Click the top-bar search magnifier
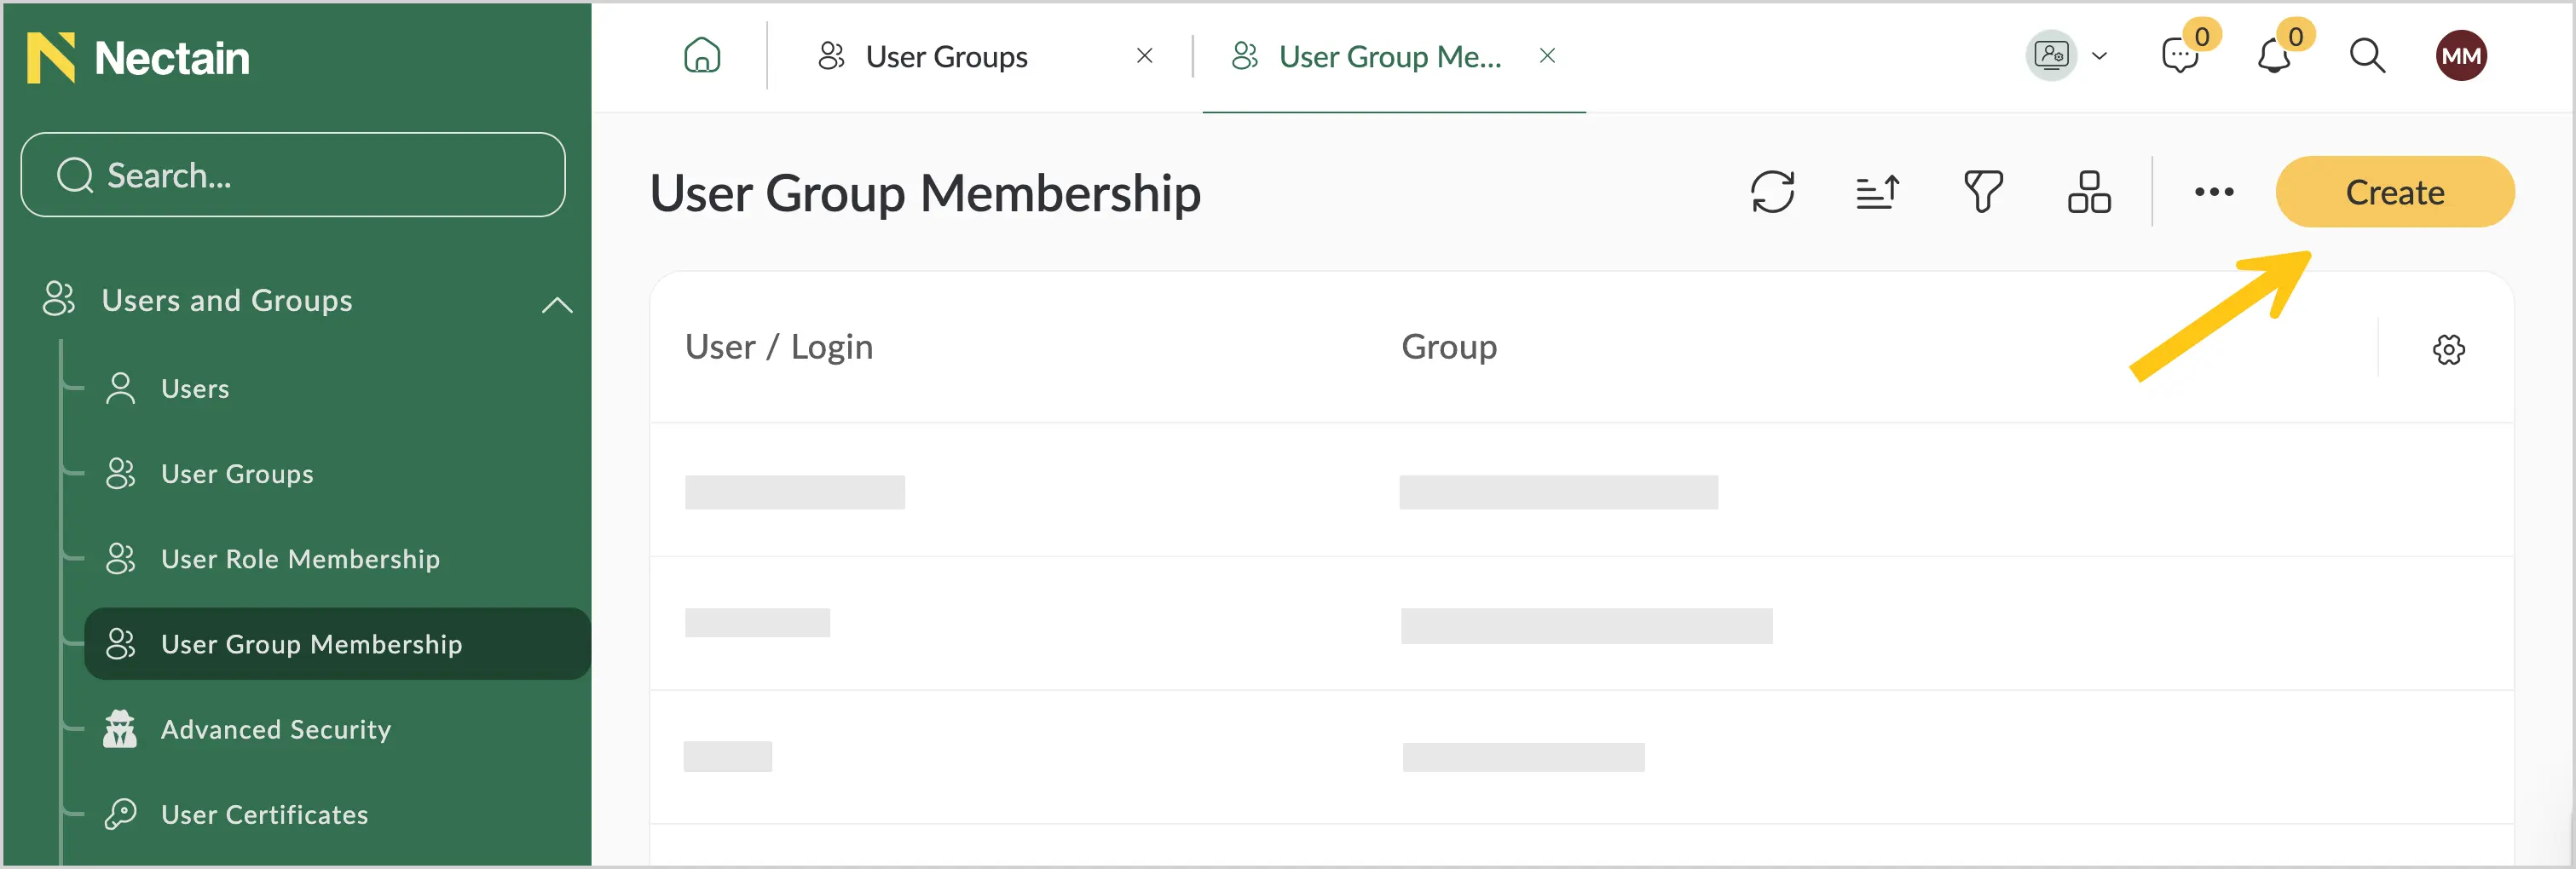Viewport: 2576px width, 869px height. 2367,56
